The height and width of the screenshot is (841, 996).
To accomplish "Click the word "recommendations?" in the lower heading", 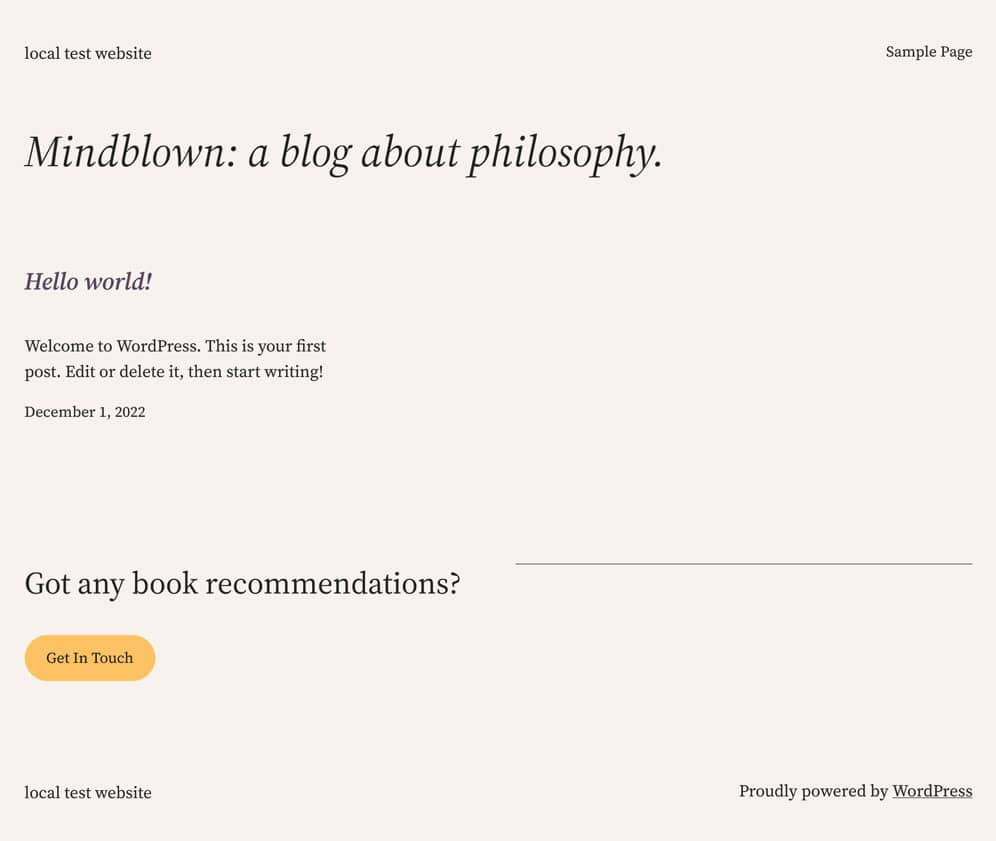I will (x=332, y=583).
